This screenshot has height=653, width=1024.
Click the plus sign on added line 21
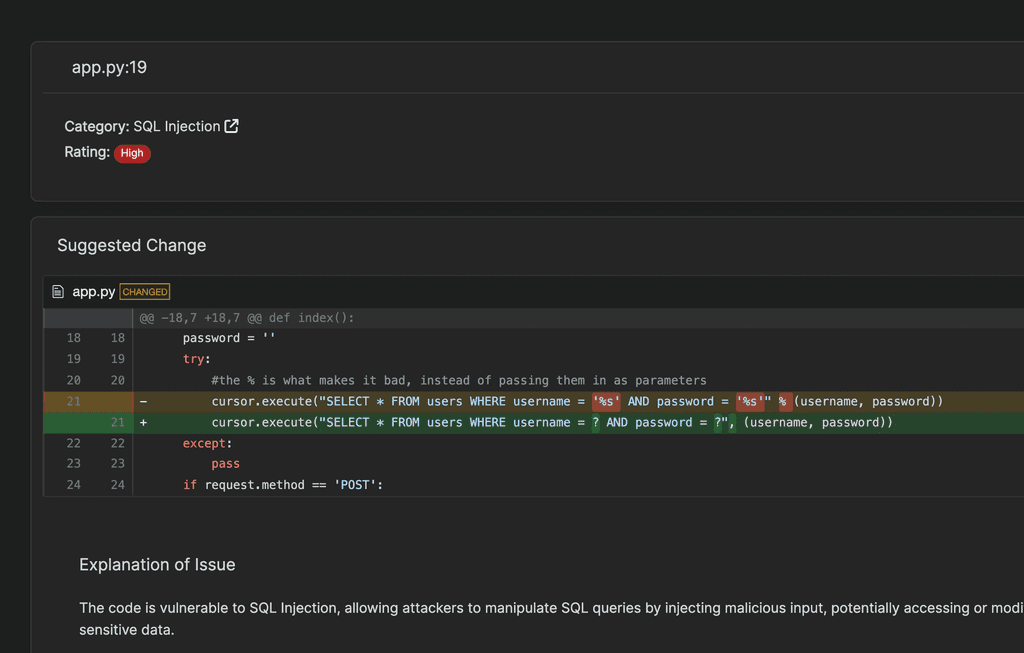click(x=143, y=422)
